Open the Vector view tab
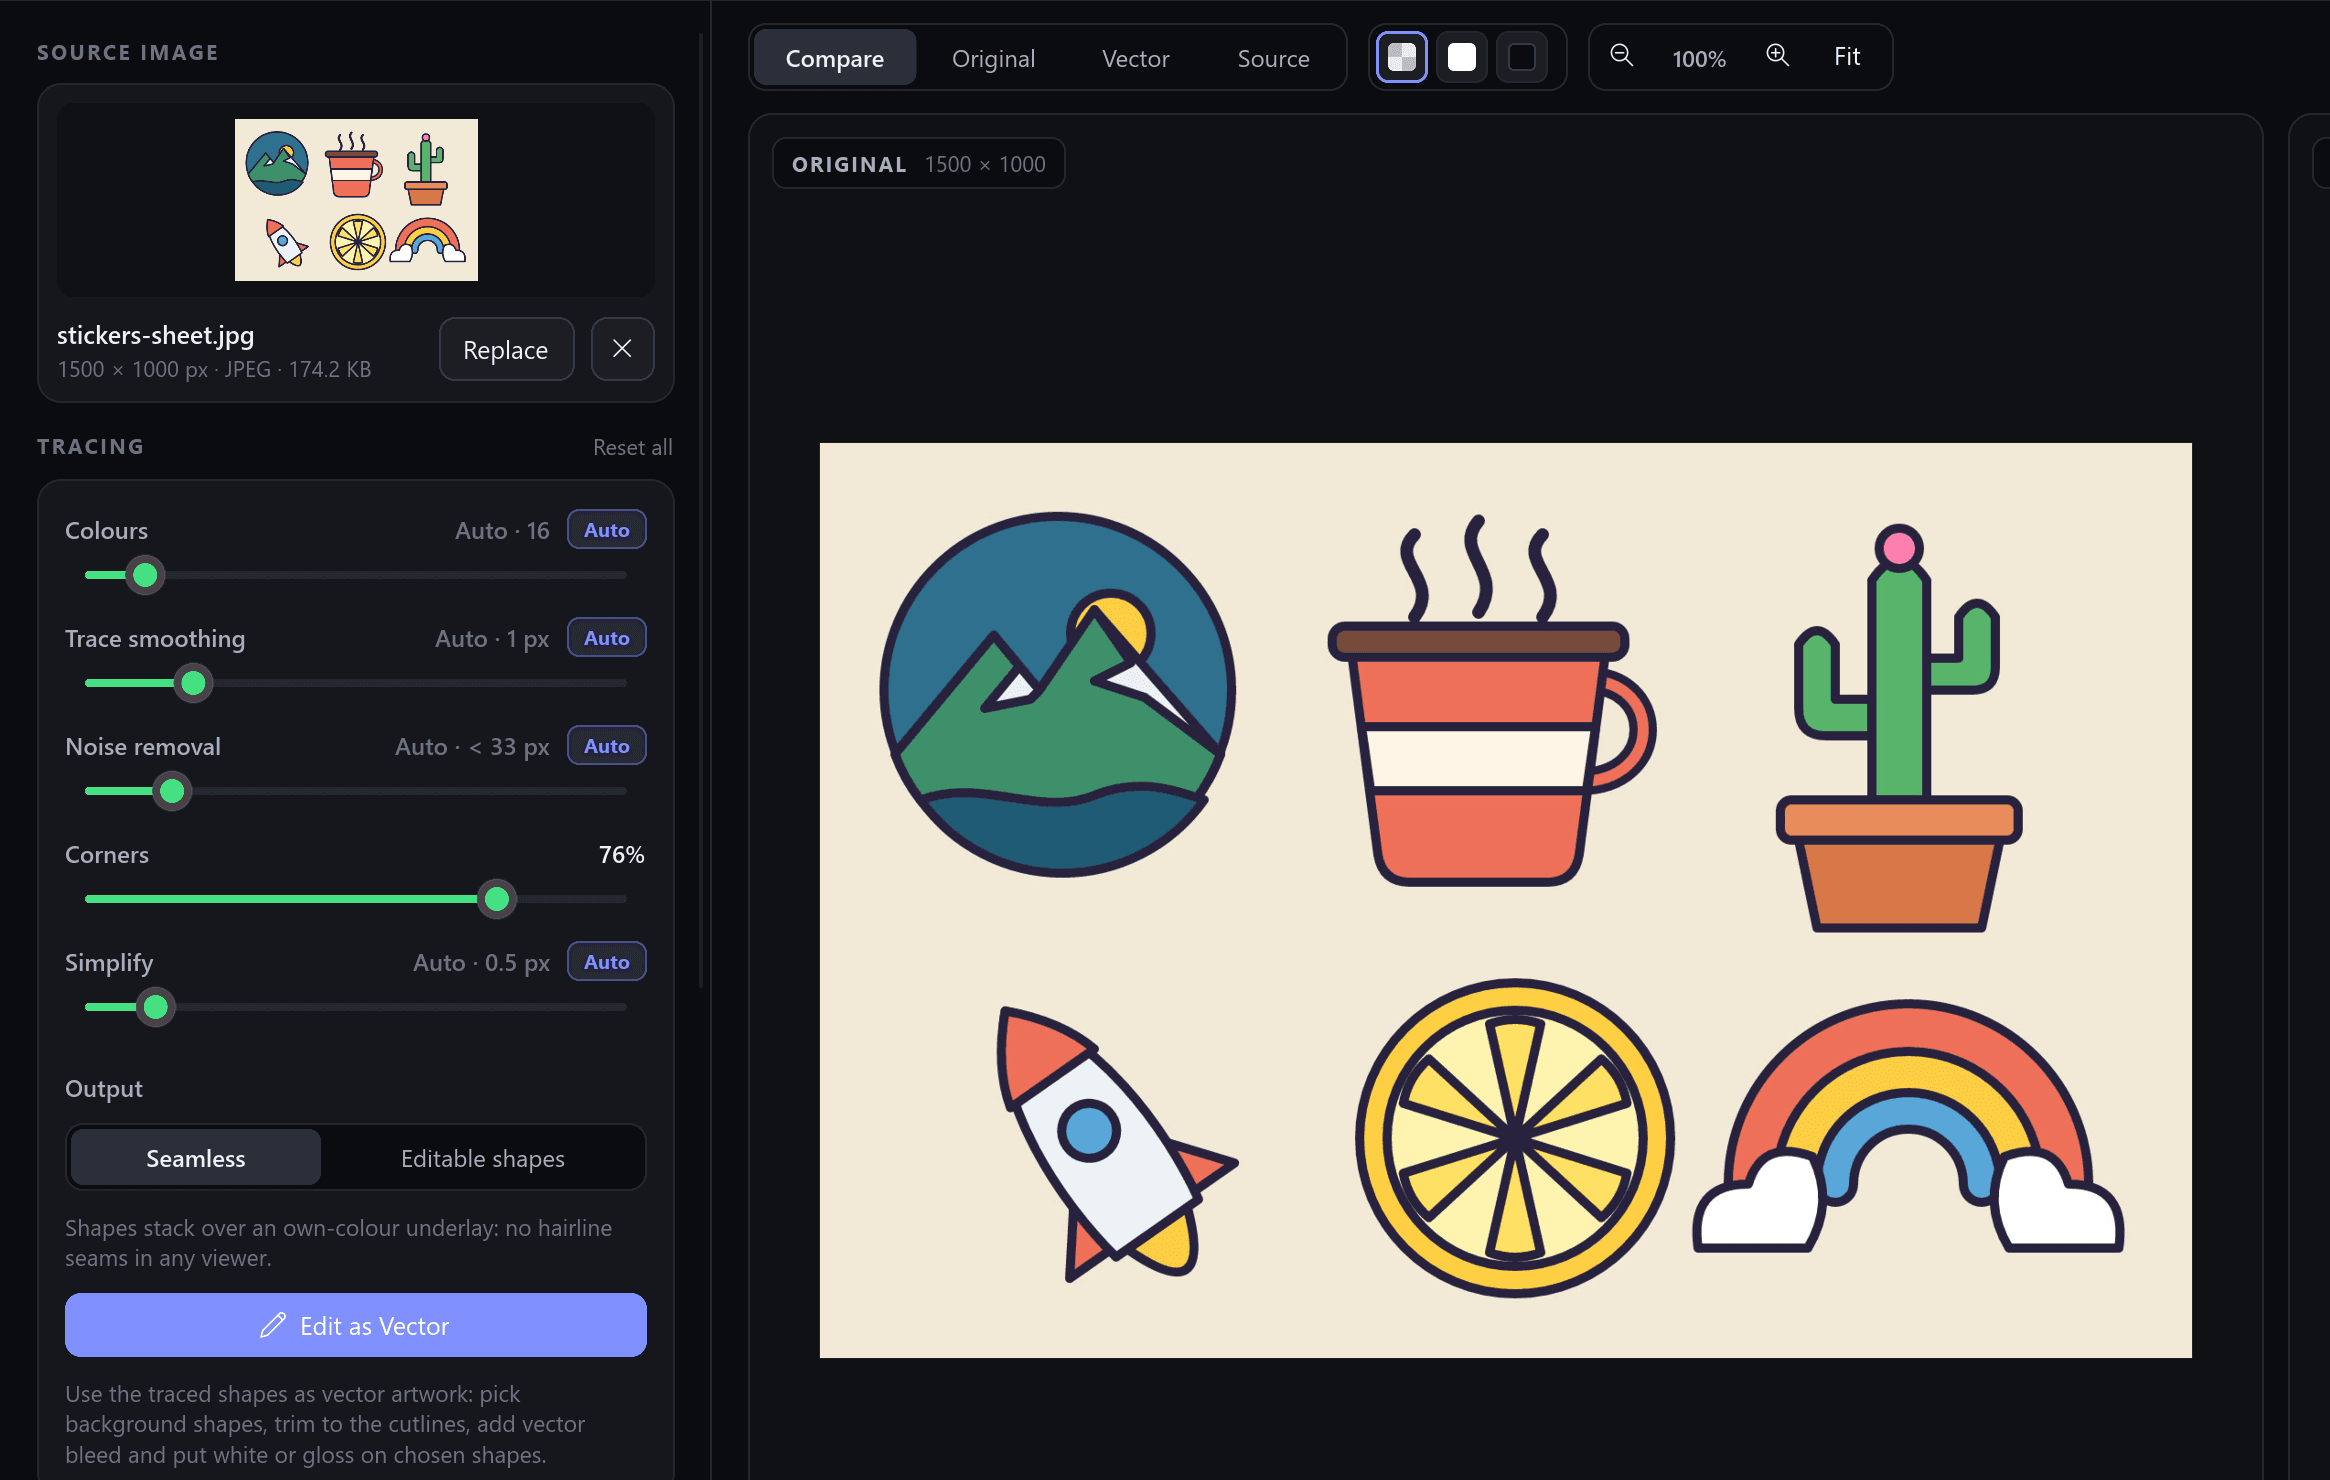Screen dimensions: 2330x1480 (1135, 58)
